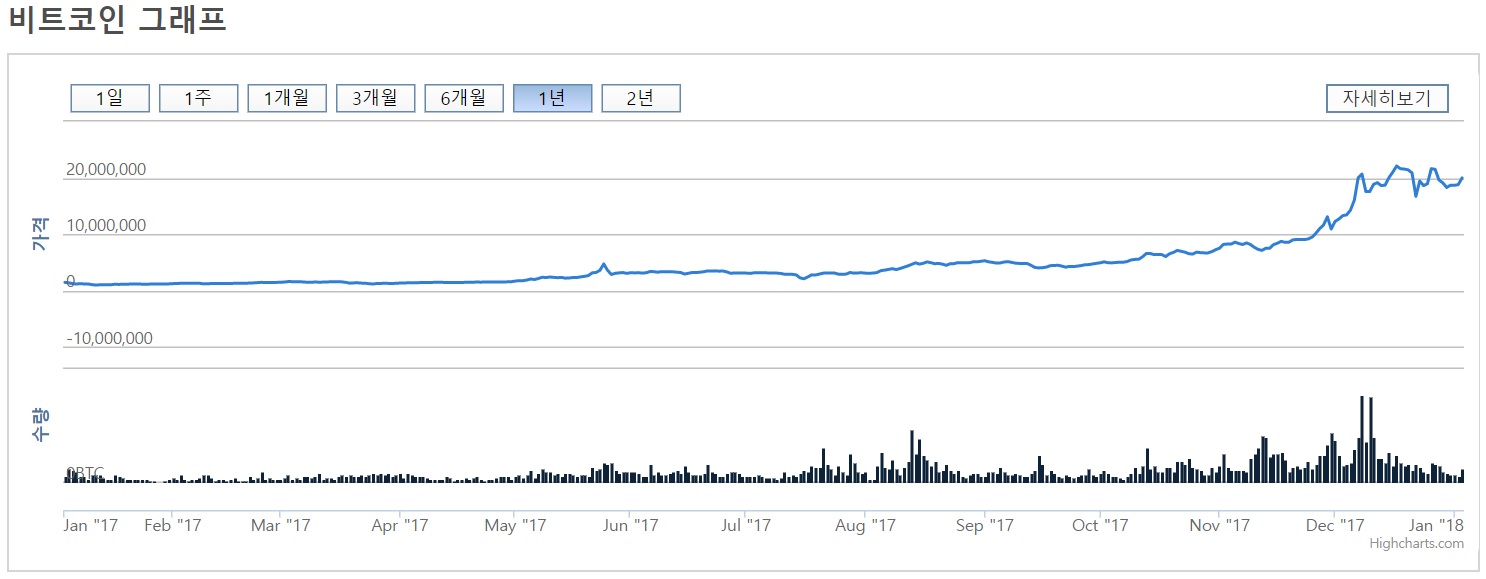Click the 20,000,000 price axis label
1486x579 pixels.
click(106, 170)
